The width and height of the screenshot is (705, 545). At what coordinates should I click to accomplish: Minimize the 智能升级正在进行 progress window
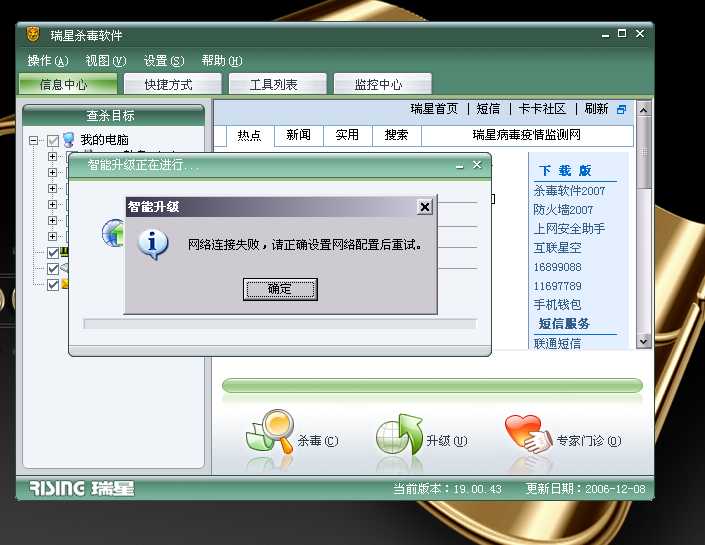coord(460,165)
